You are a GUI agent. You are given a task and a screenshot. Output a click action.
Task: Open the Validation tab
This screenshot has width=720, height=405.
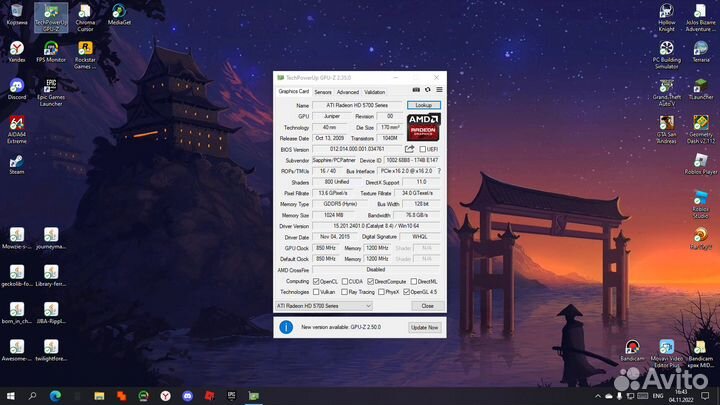pyautogui.click(x=374, y=91)
